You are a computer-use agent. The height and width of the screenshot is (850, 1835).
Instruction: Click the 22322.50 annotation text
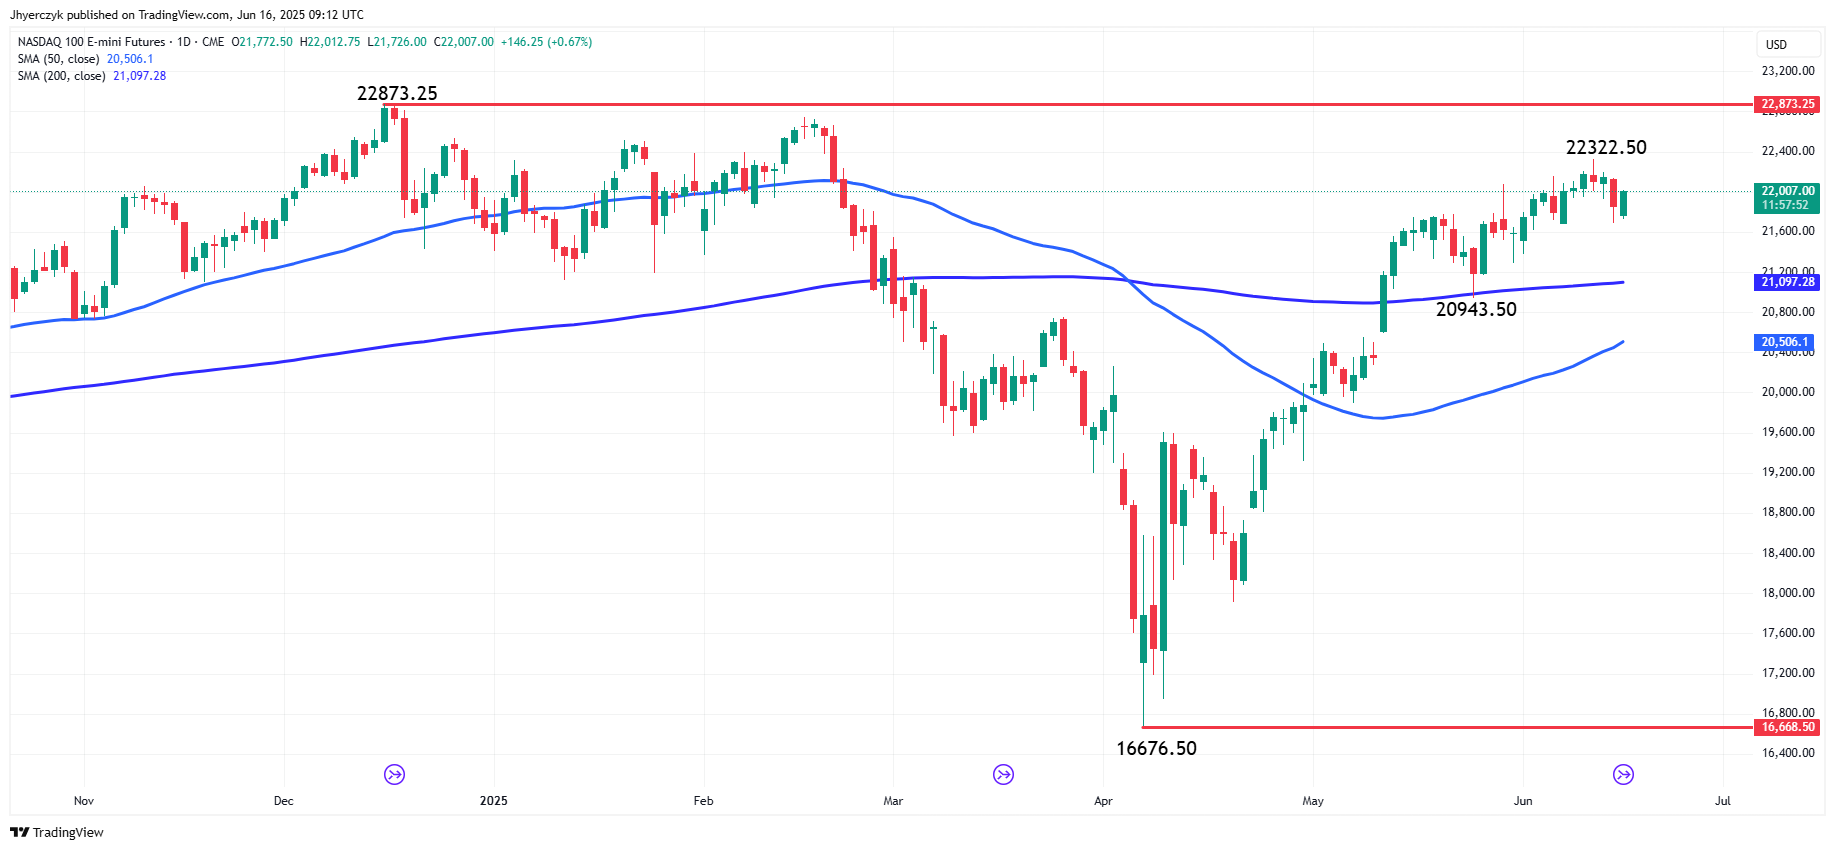(x=1606, y=147)
